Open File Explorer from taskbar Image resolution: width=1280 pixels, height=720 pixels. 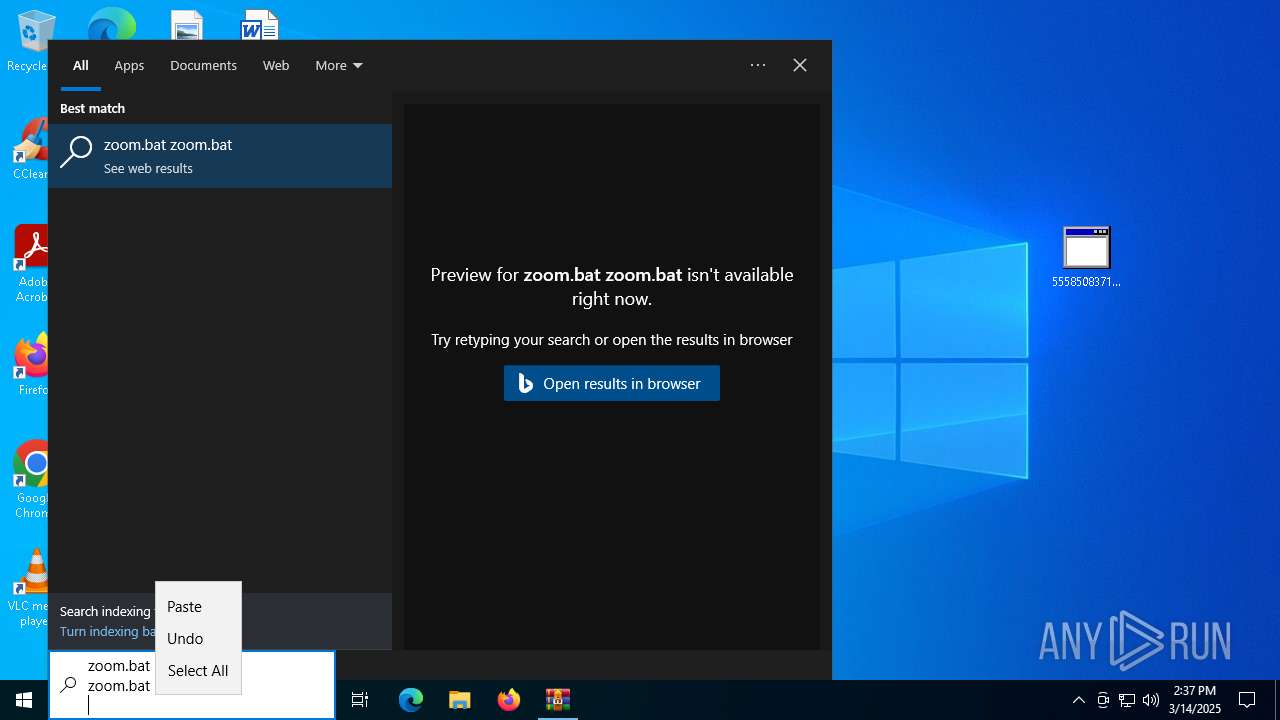[x=460, y=700]
